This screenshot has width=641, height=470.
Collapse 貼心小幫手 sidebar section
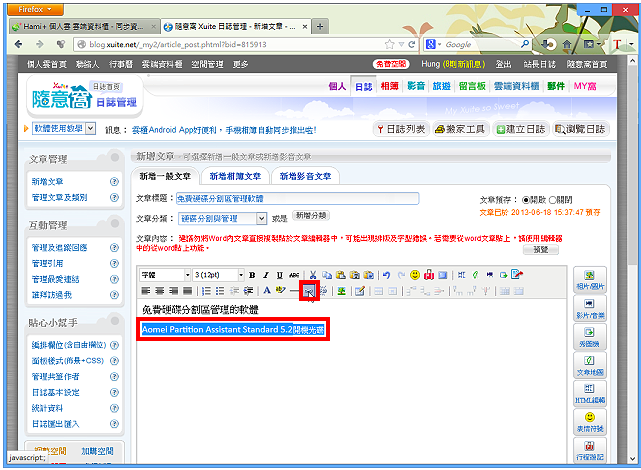coord(115,321)
